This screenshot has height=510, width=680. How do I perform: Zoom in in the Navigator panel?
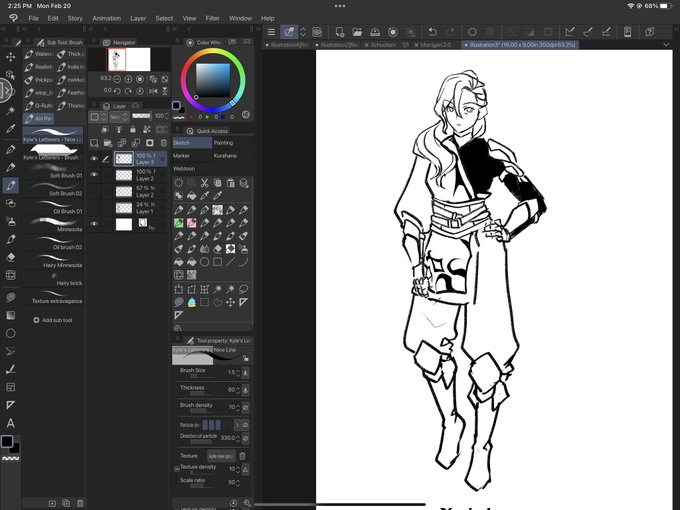(x=128, y=79)
